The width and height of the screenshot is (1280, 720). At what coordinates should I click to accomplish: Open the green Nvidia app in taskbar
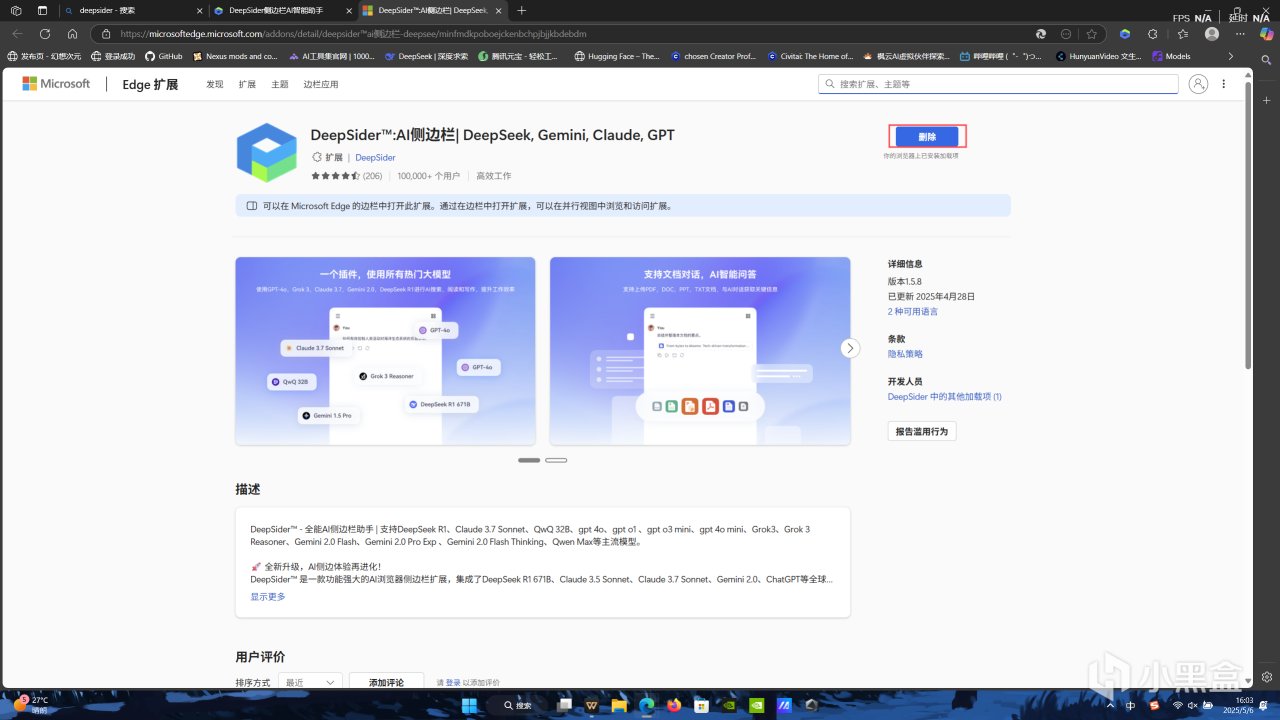757,705
